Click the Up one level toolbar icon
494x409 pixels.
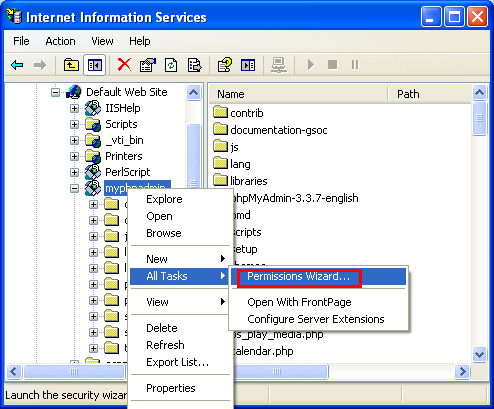71,65
